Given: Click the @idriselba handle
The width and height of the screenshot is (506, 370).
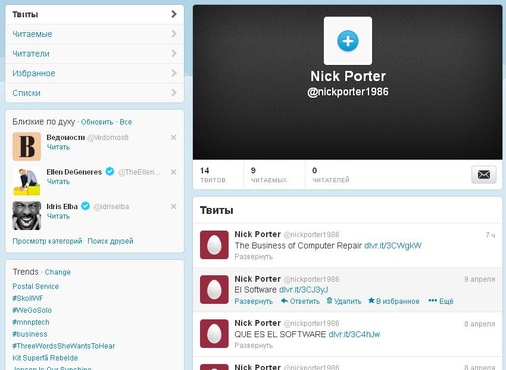Looking at the screenshot, I should 111,207.
